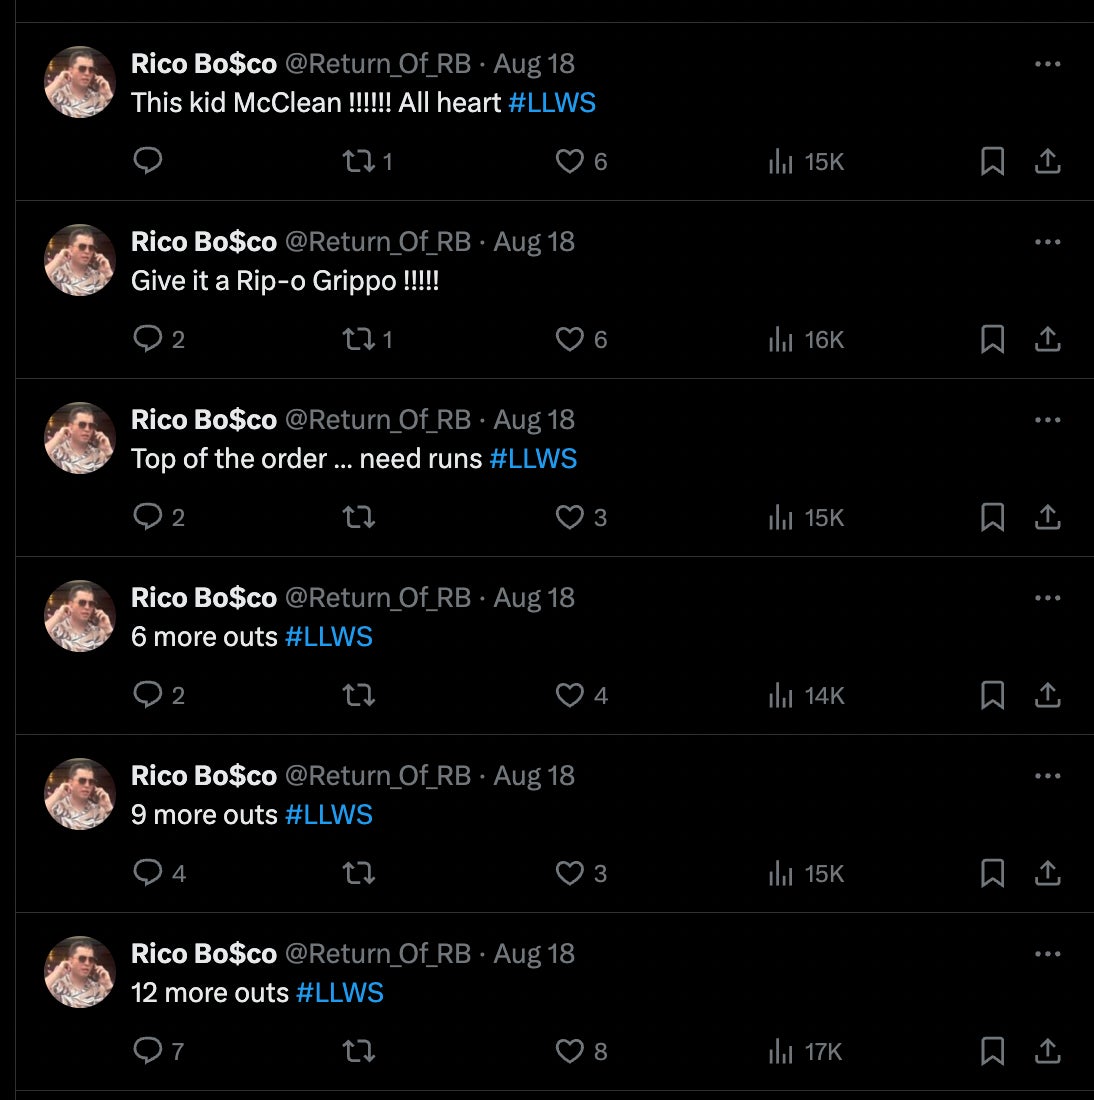Like the '12 more outs' tweet
Viewport: 1094px width, 1100px height.
click(570, 1051)
